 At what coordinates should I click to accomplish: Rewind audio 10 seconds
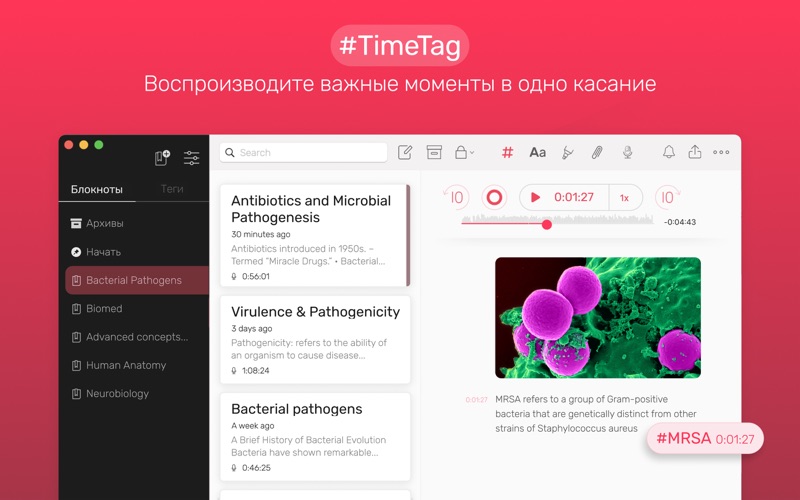[455, 197]
